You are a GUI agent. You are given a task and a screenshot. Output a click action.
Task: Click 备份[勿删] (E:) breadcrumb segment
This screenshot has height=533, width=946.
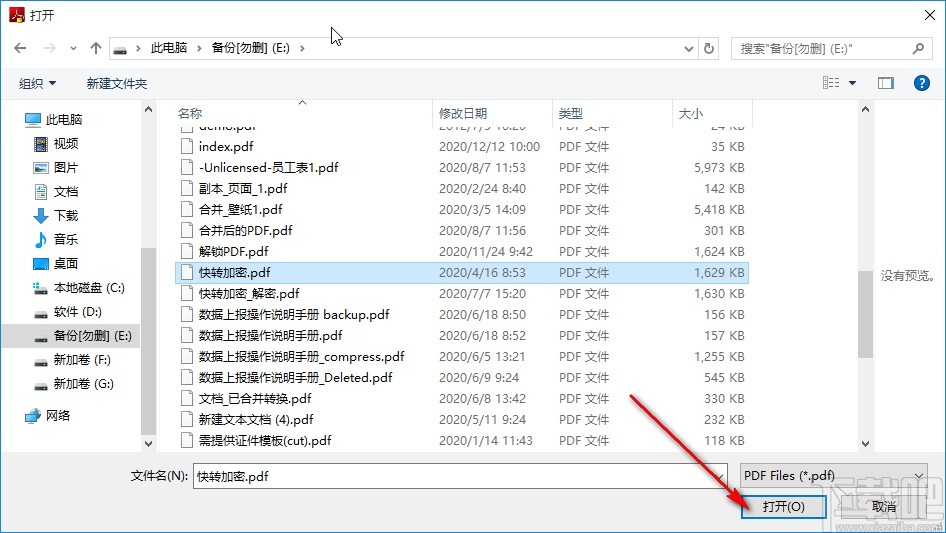pos(250,48)
